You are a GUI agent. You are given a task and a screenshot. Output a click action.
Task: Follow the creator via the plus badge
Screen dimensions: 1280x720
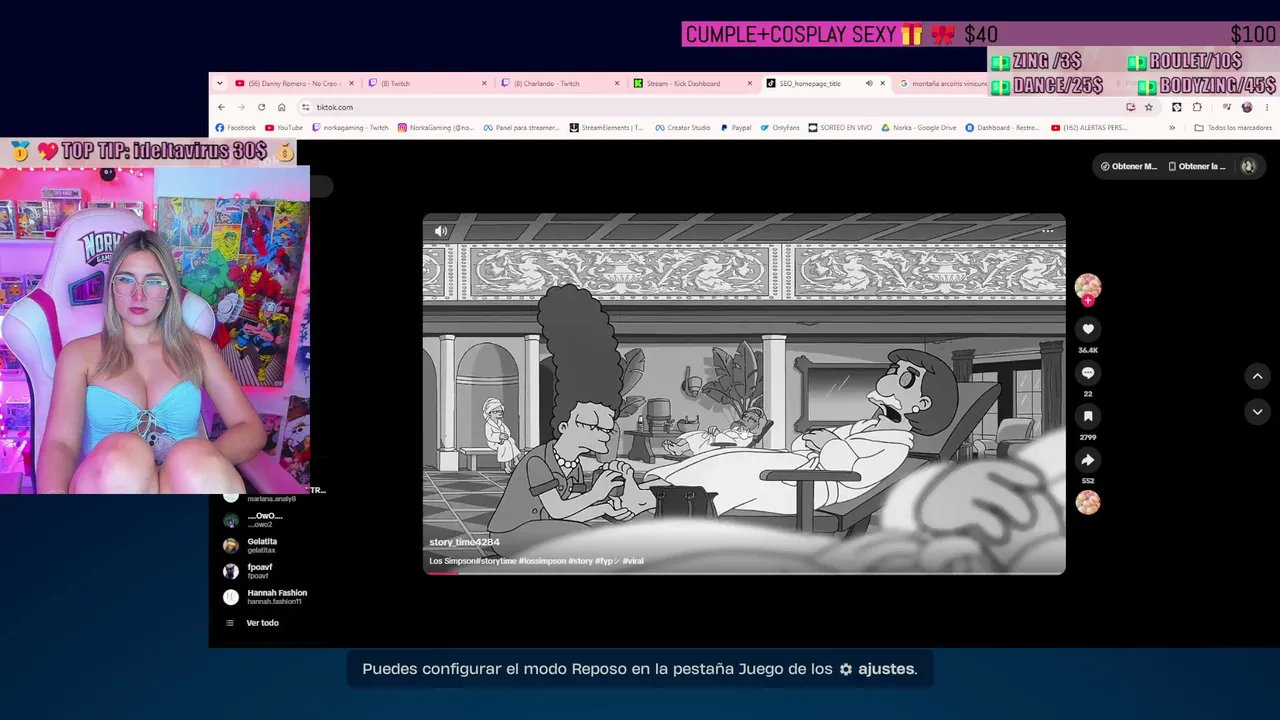[x=1088, y=300]
